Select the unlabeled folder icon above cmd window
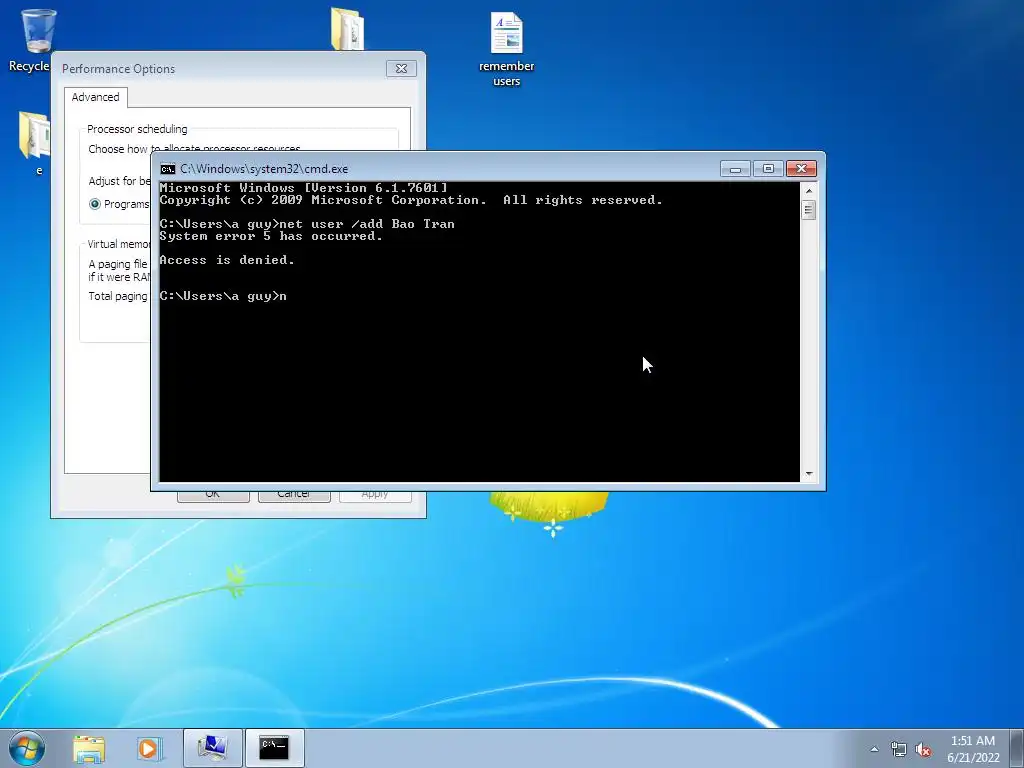This screenshot has height=768, width=1024. [347, 29]
